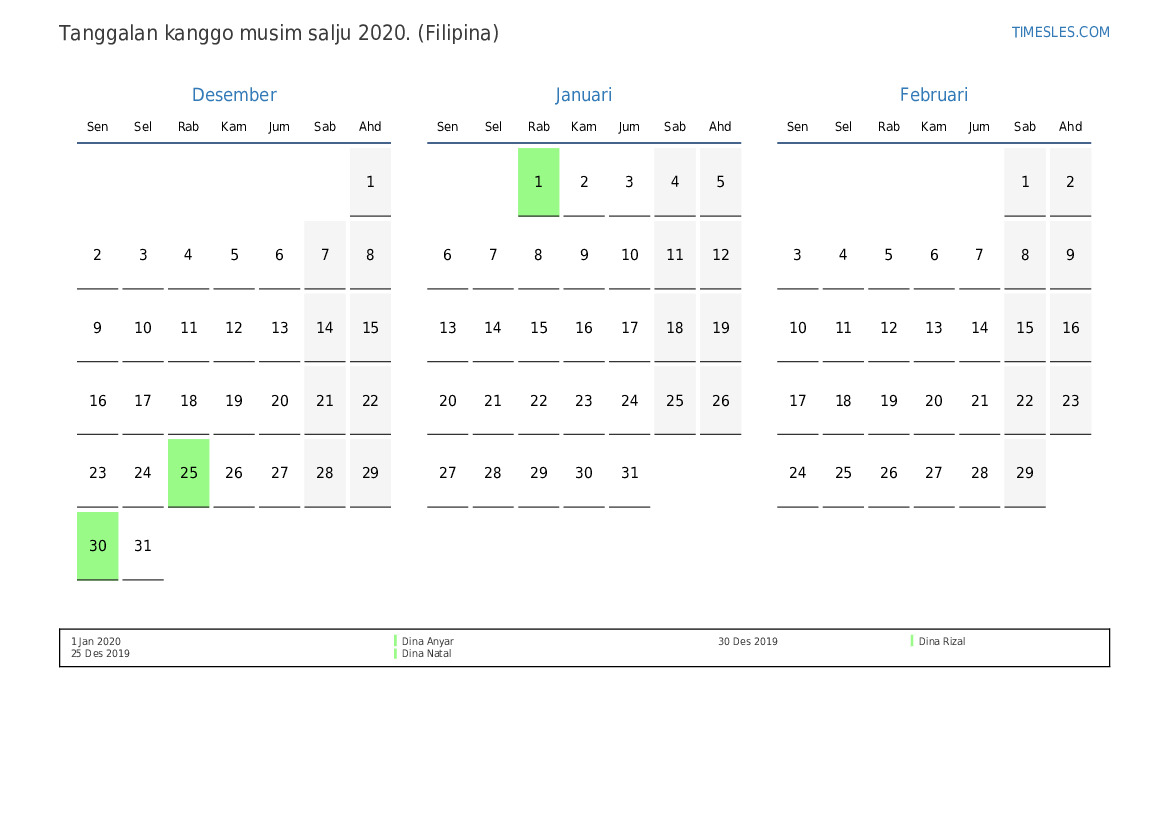The height and width of the screenshot is (827, 1169).
Task: Select the 30 Des 2019 legend date
Action: (x=747, y=642)
